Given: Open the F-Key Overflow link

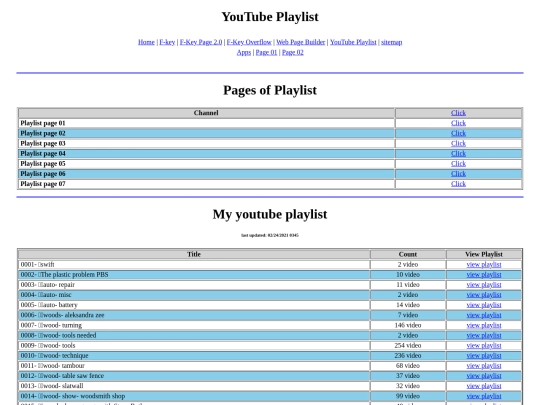Looking at the screenshot, I should (249, 42).
